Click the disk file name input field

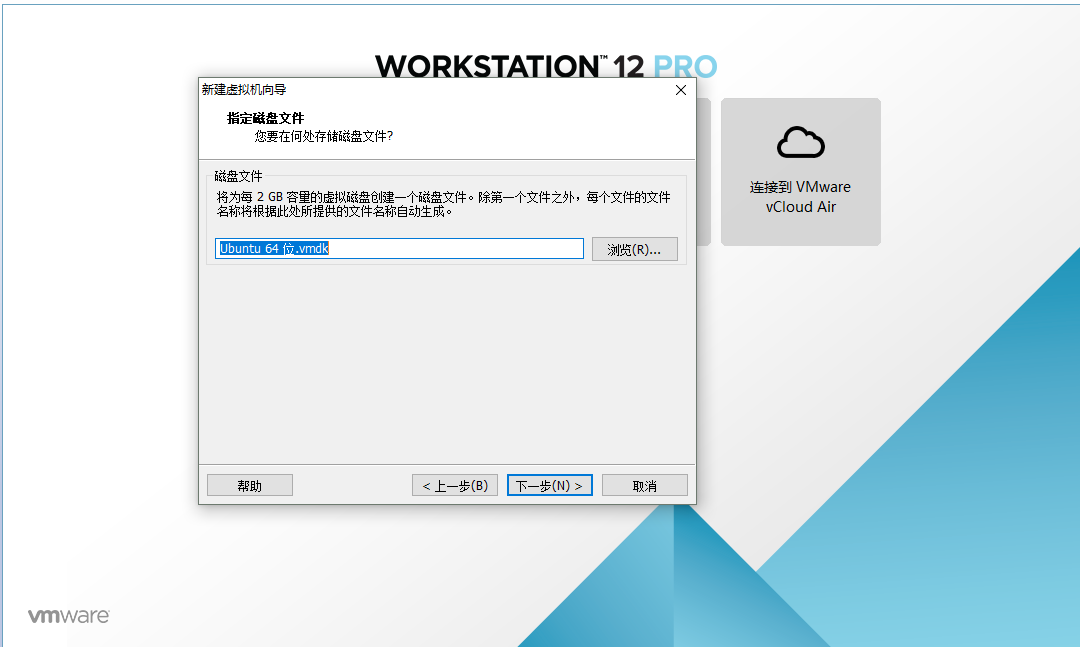(399, 249)
